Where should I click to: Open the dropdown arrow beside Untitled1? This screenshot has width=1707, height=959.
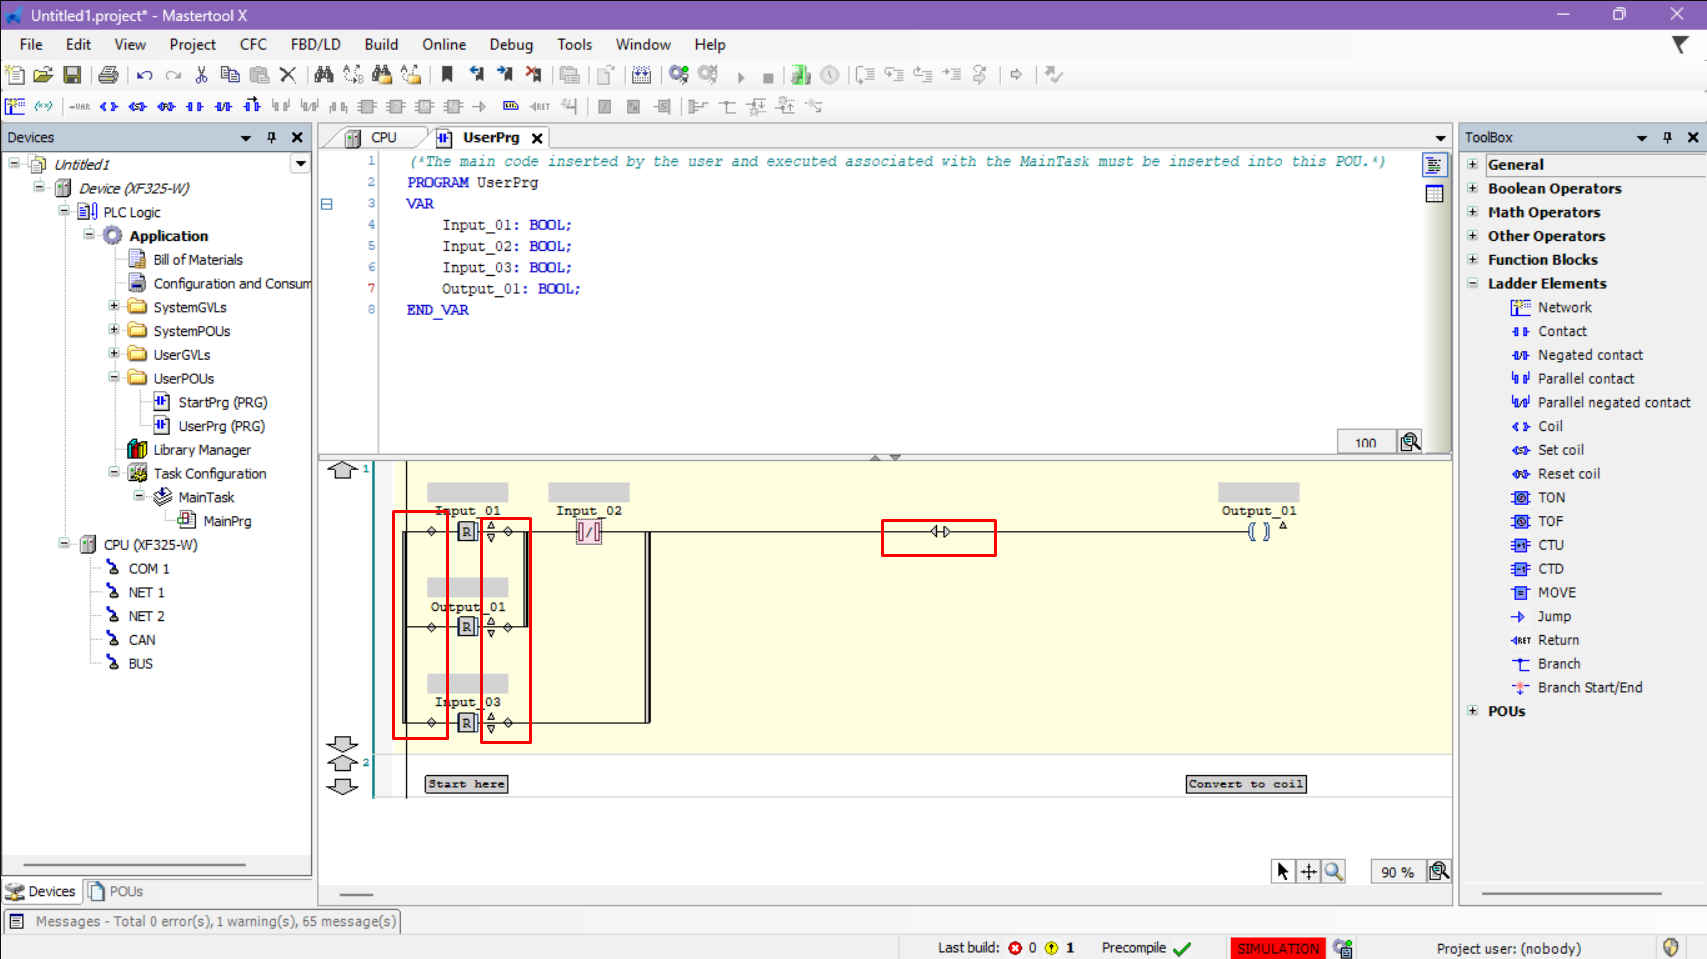point(299,164)
